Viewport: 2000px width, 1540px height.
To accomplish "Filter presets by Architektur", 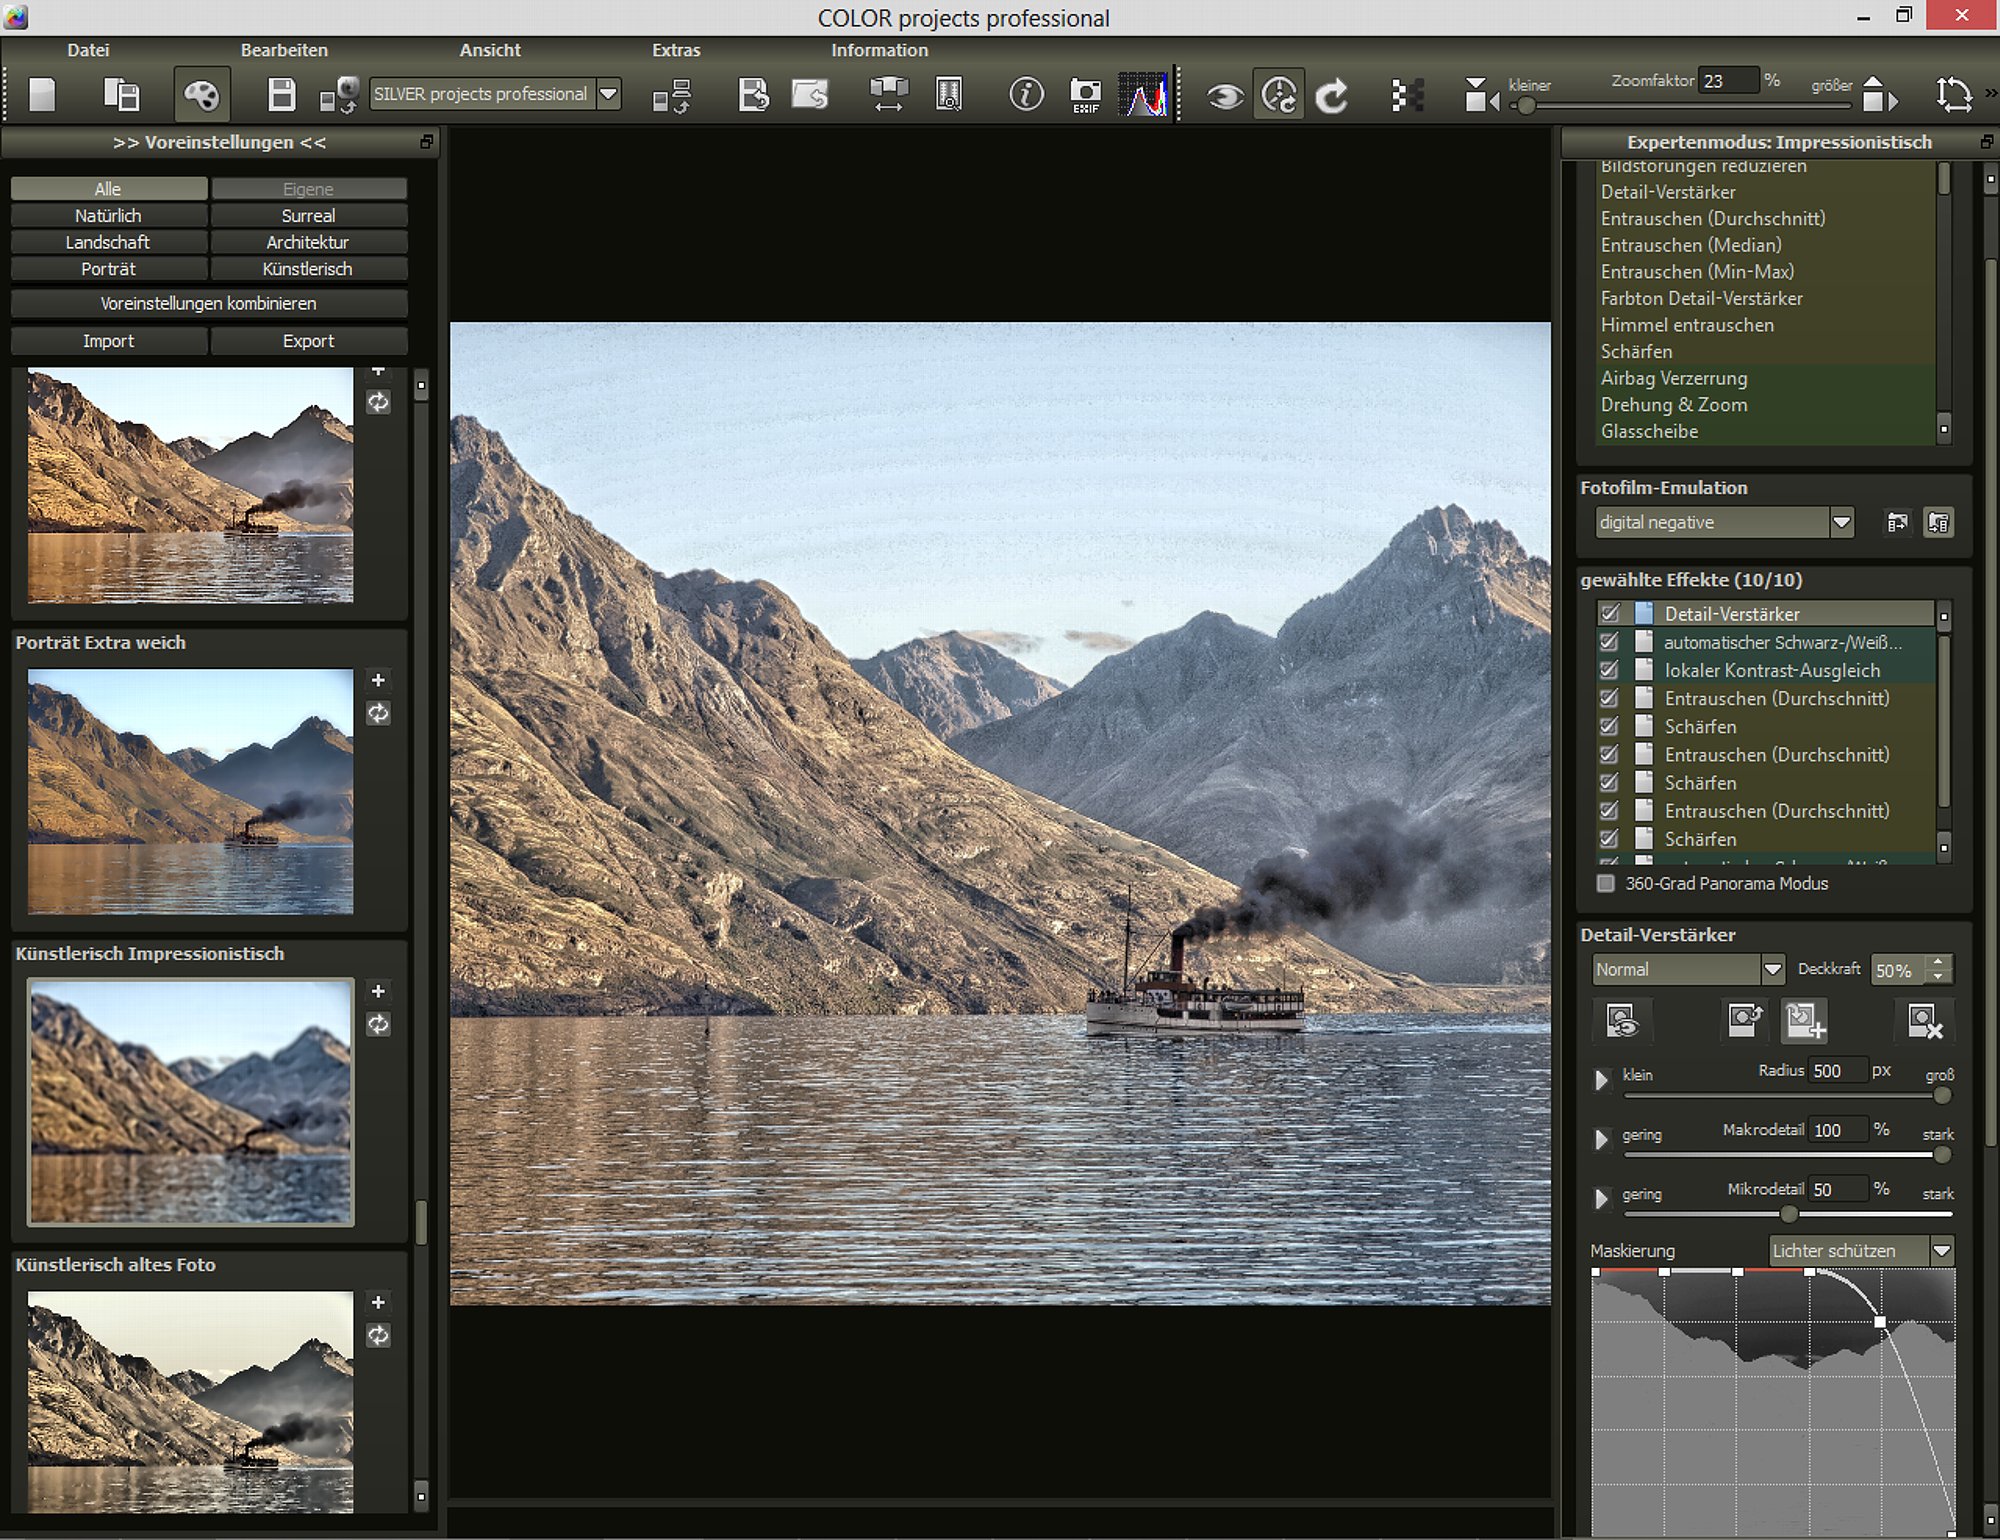I will click(x=308, y=243).
